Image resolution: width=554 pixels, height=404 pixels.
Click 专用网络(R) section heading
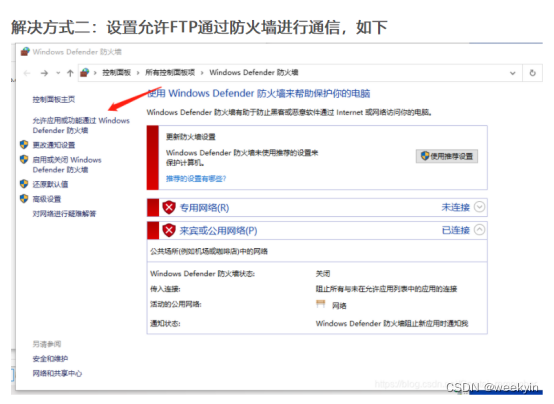(x=204, y=207)
